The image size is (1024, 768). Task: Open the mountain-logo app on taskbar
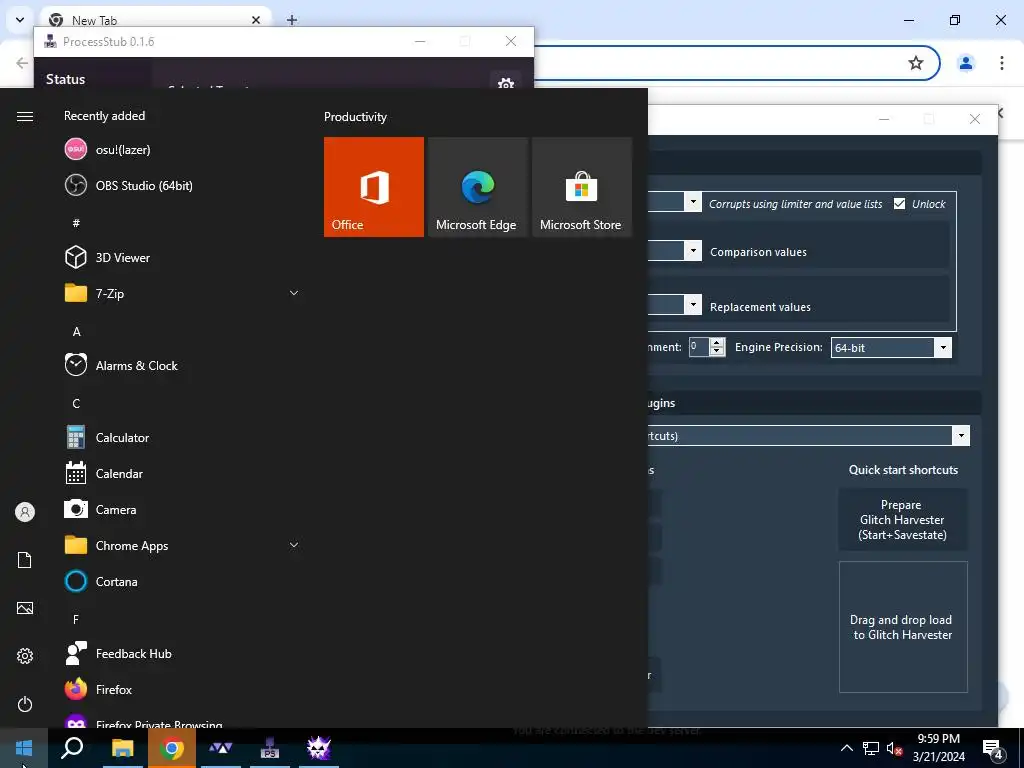tap(220, 748)
